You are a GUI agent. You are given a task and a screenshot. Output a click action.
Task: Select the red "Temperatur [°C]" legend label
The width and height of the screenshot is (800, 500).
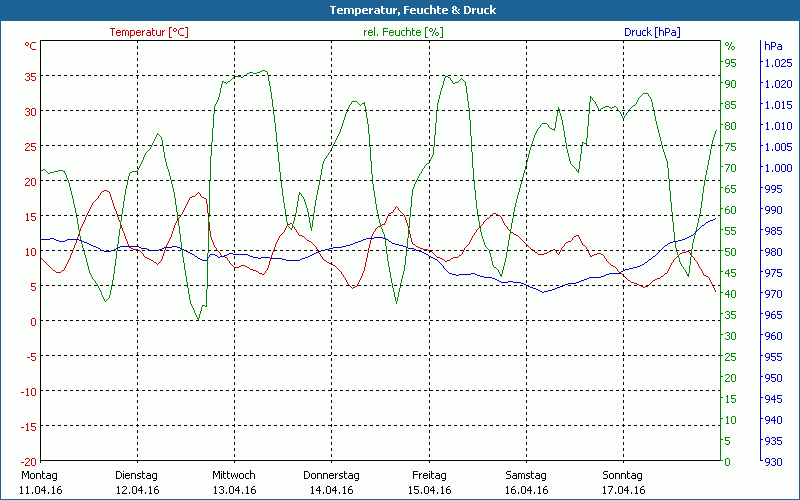149,32
